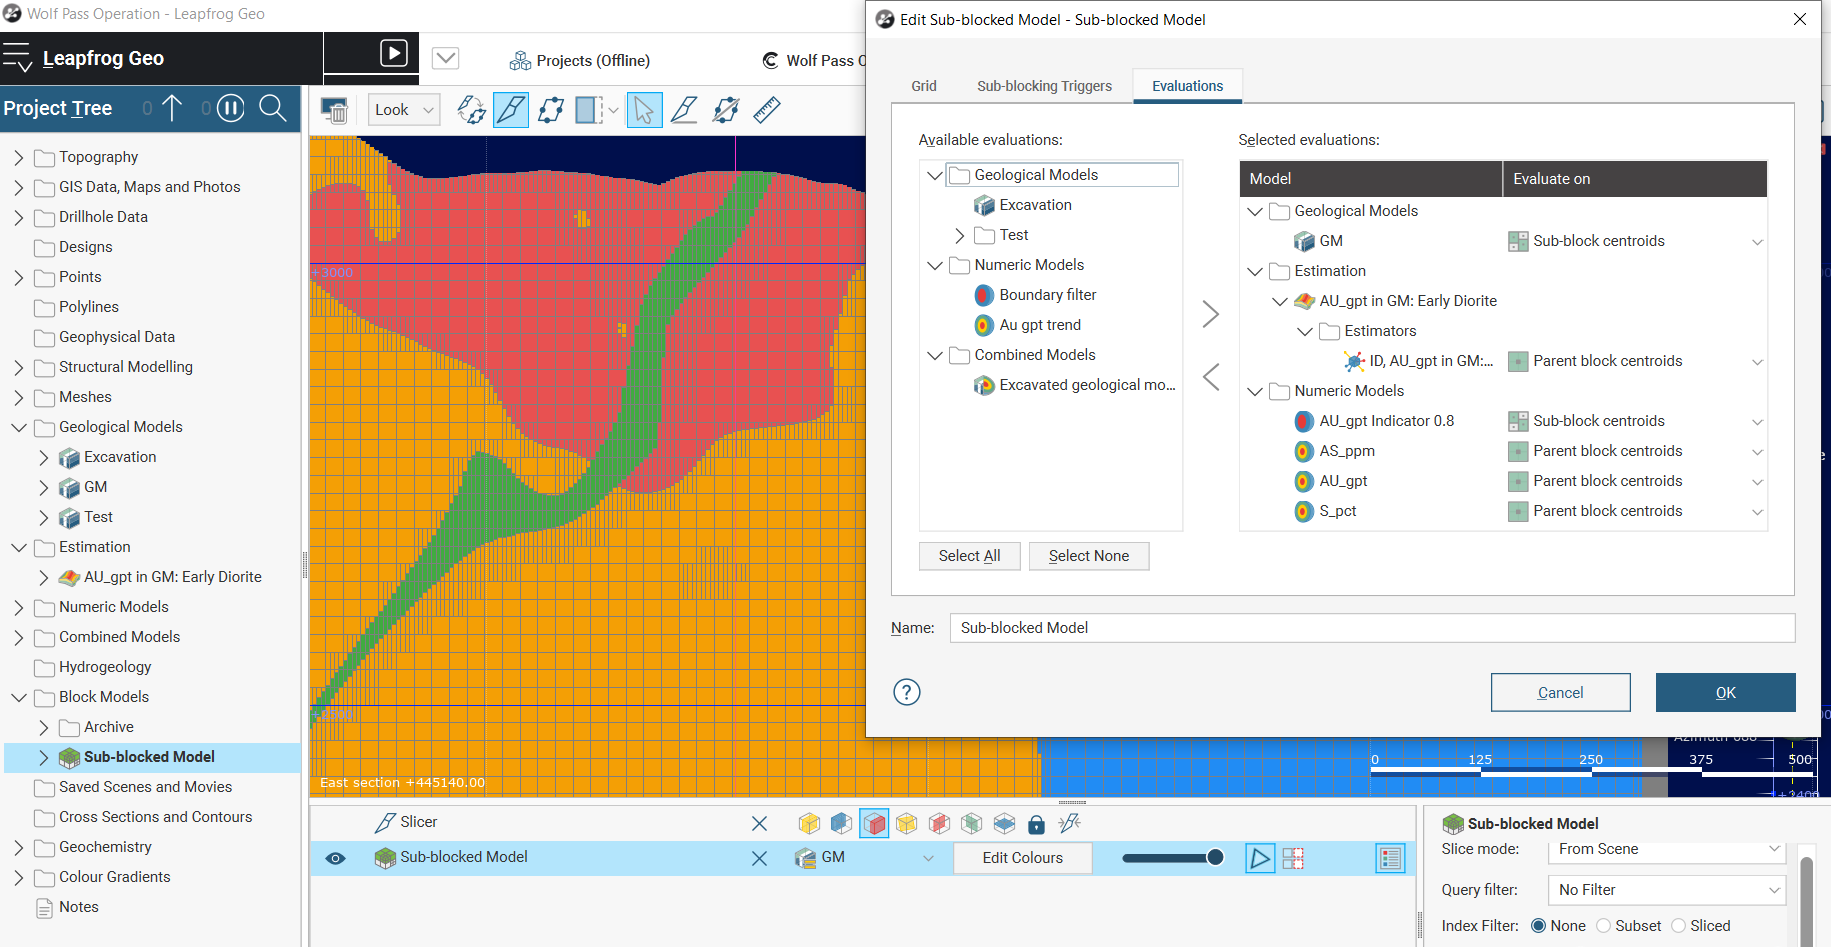Image resolution: width=1831 pixels, height=947 pixels.
Task: Select the None index filter radio
Action: point(1539,926)
